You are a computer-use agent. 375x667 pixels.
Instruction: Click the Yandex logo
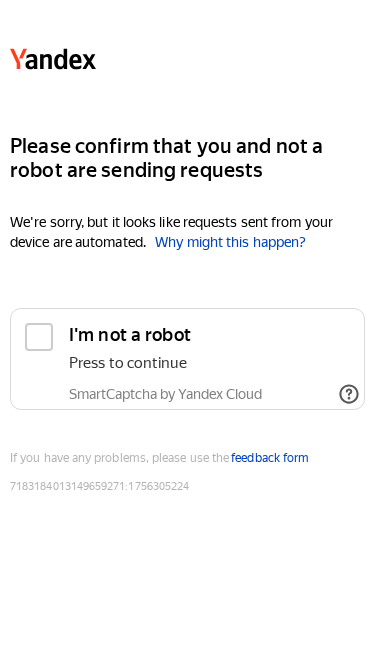click(53, 59)
